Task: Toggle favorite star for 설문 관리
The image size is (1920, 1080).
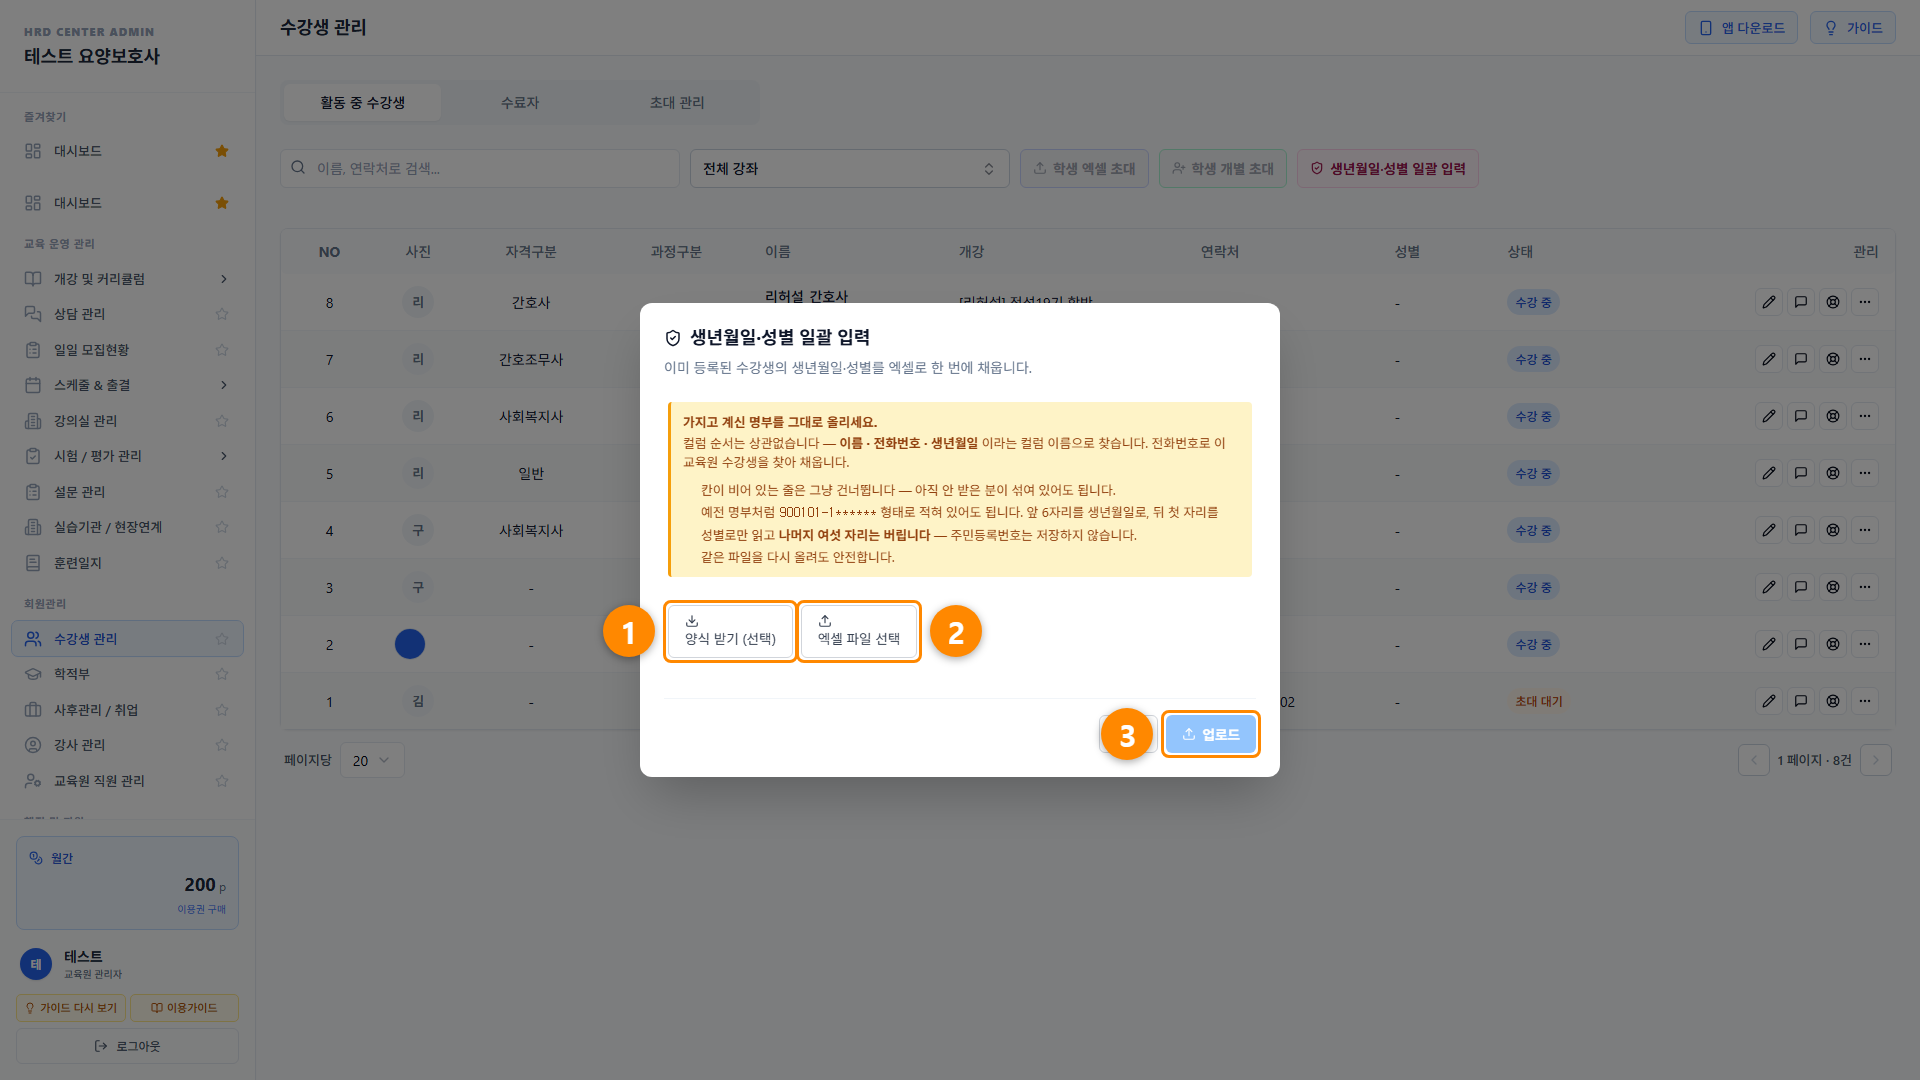Action: 222,492
